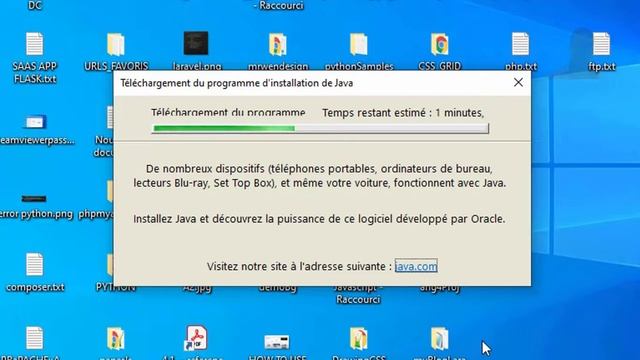
Task: Open the SAAS APP FLASK.txt desktop file
Action: pos(34,44)
